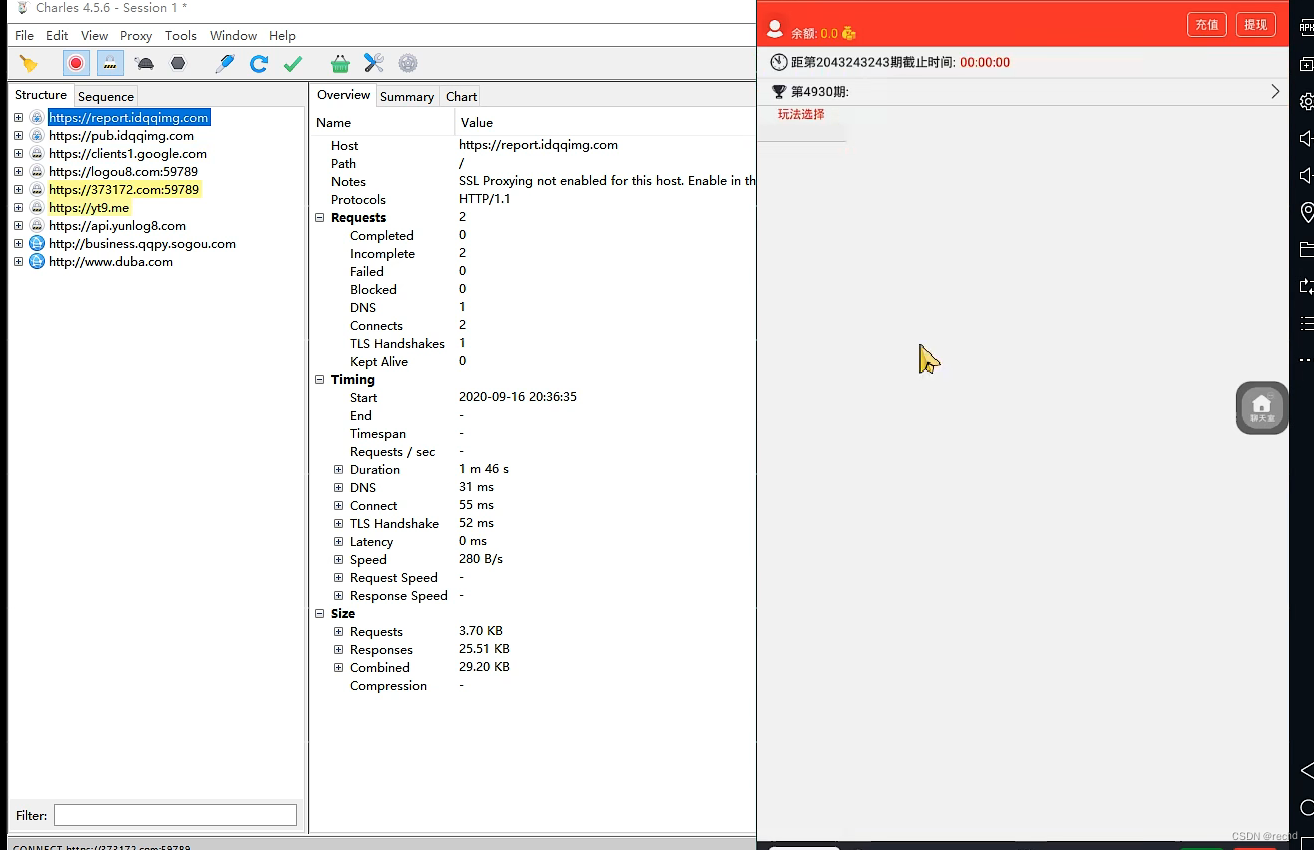Open Tools via wrench and screwdriver icon

[x=374, y=63]
